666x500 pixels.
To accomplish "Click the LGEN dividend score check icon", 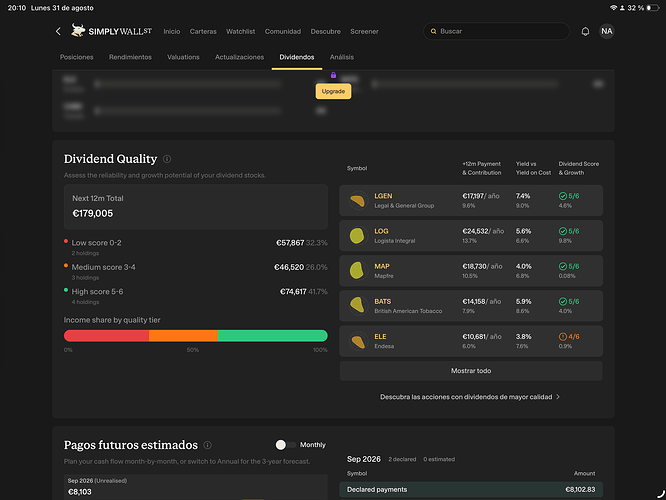I will click(563, 196).
